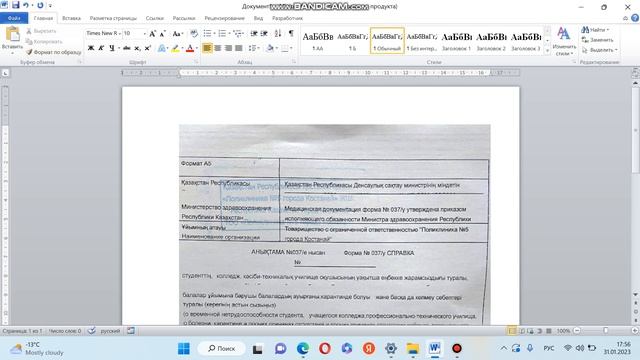Viewport: 640px width, 360px height.
Task: Click the spell check icon in status bar
Action: tap(92, 331)
